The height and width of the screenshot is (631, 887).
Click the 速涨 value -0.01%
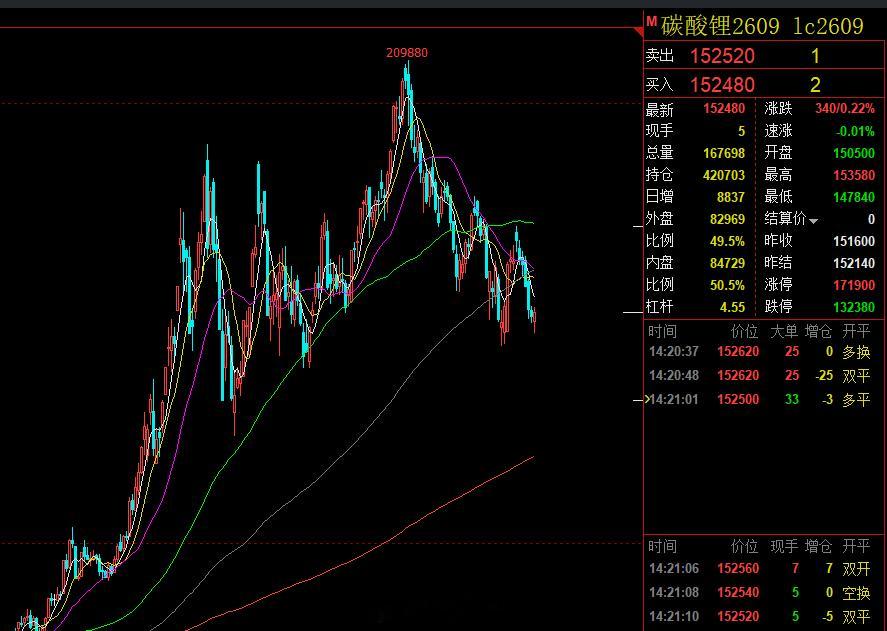[855, 131]
